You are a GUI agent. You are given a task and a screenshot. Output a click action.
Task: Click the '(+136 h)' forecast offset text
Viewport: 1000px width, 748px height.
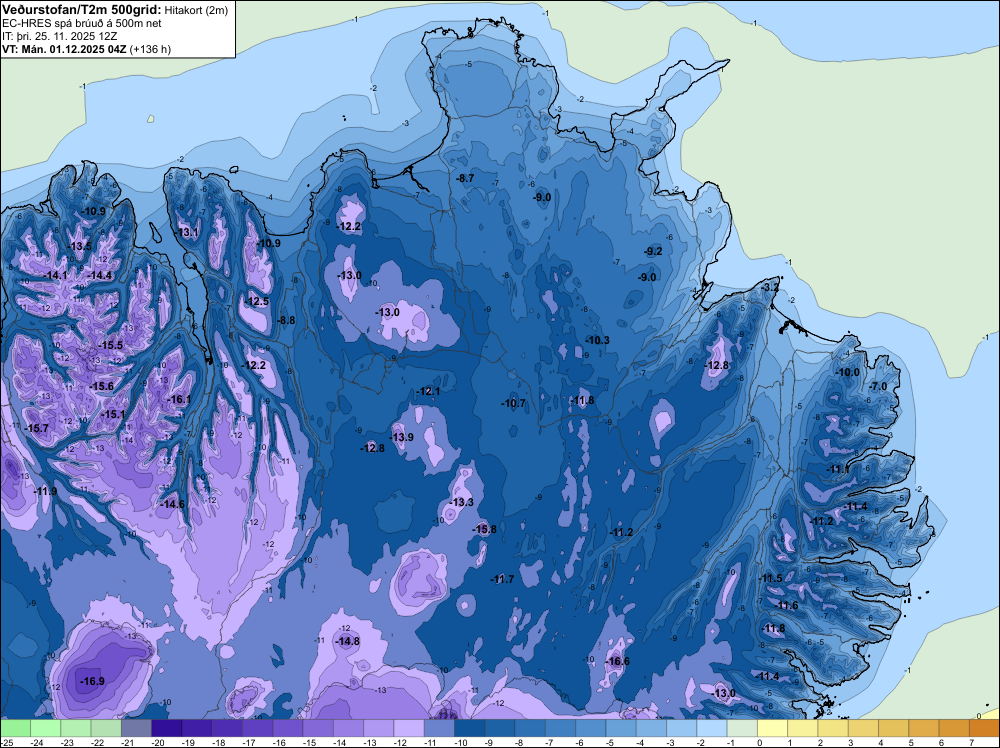pos(150,49)
